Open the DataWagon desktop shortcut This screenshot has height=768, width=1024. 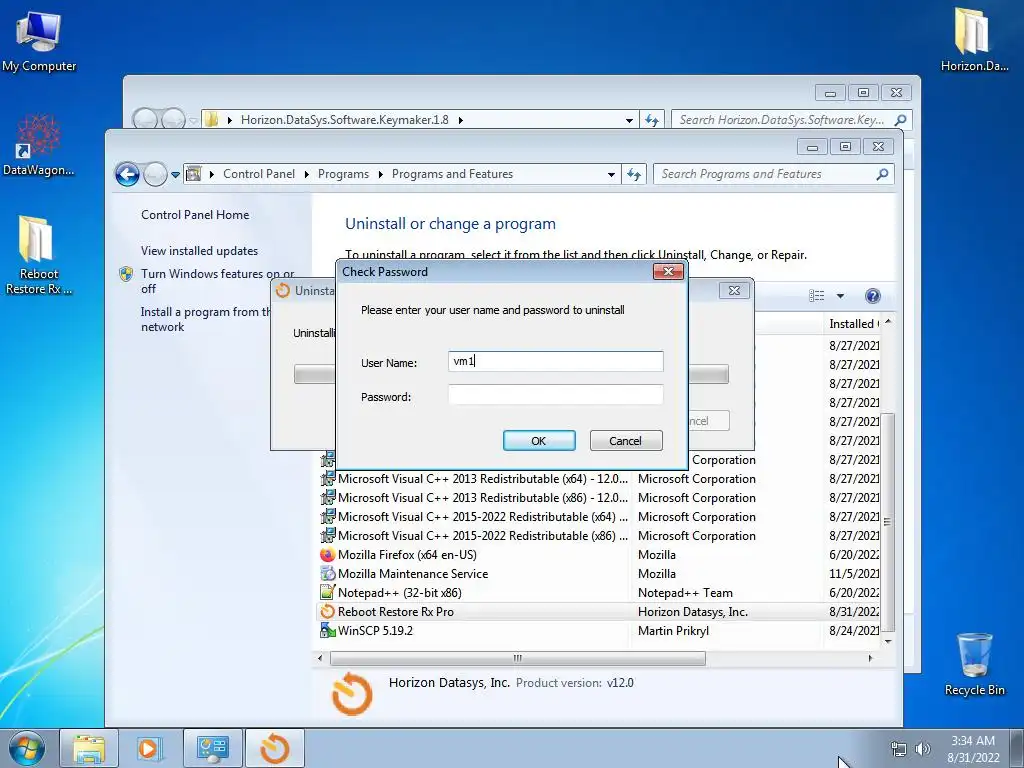(x=38, y=144)
